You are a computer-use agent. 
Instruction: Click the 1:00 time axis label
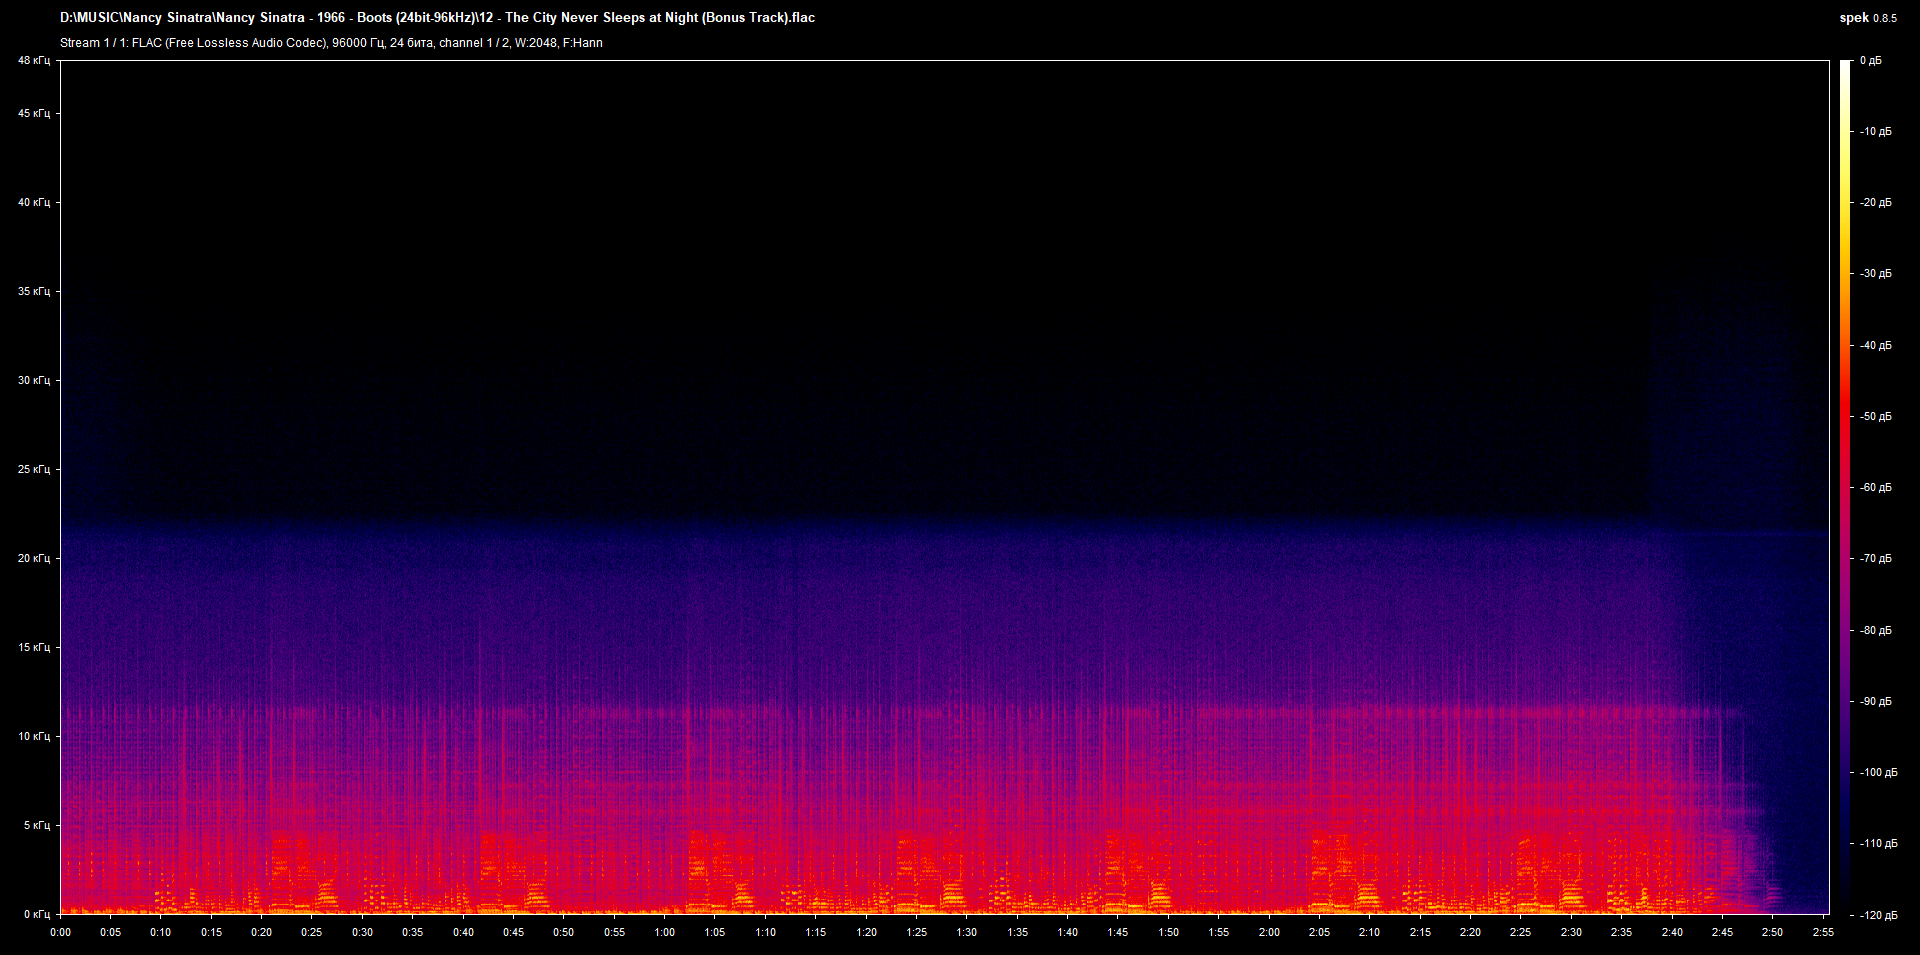664,933
